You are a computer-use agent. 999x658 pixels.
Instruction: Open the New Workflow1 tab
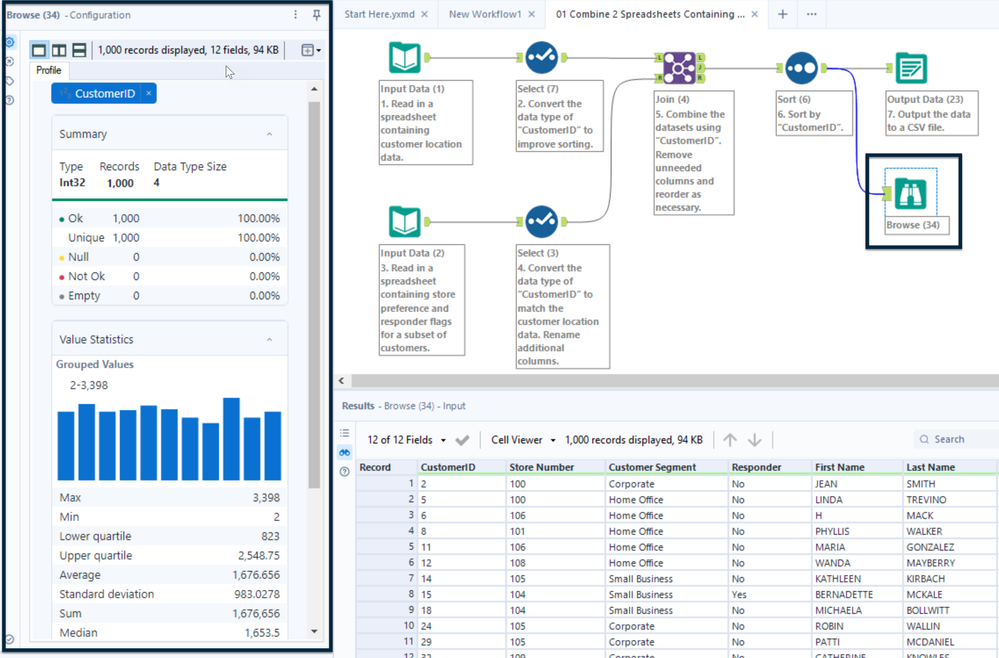coord(485,15)
